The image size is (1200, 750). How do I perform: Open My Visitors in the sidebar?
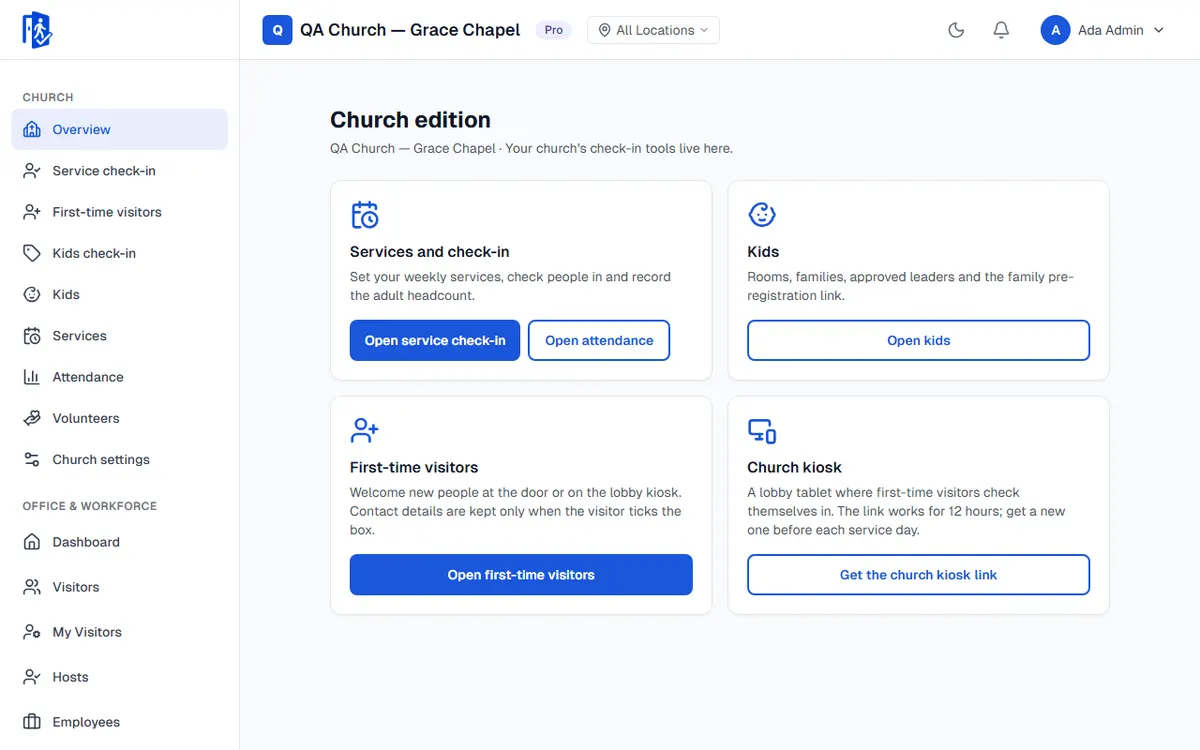click(120, 632)
